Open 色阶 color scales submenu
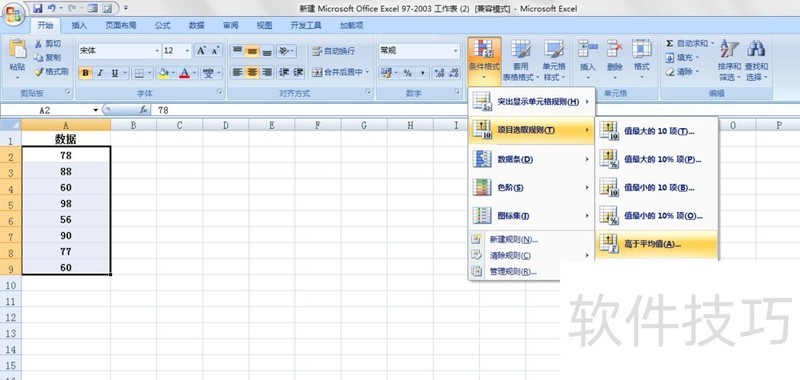The width and height of the screenshot is (800, 380). pos(532,188)
